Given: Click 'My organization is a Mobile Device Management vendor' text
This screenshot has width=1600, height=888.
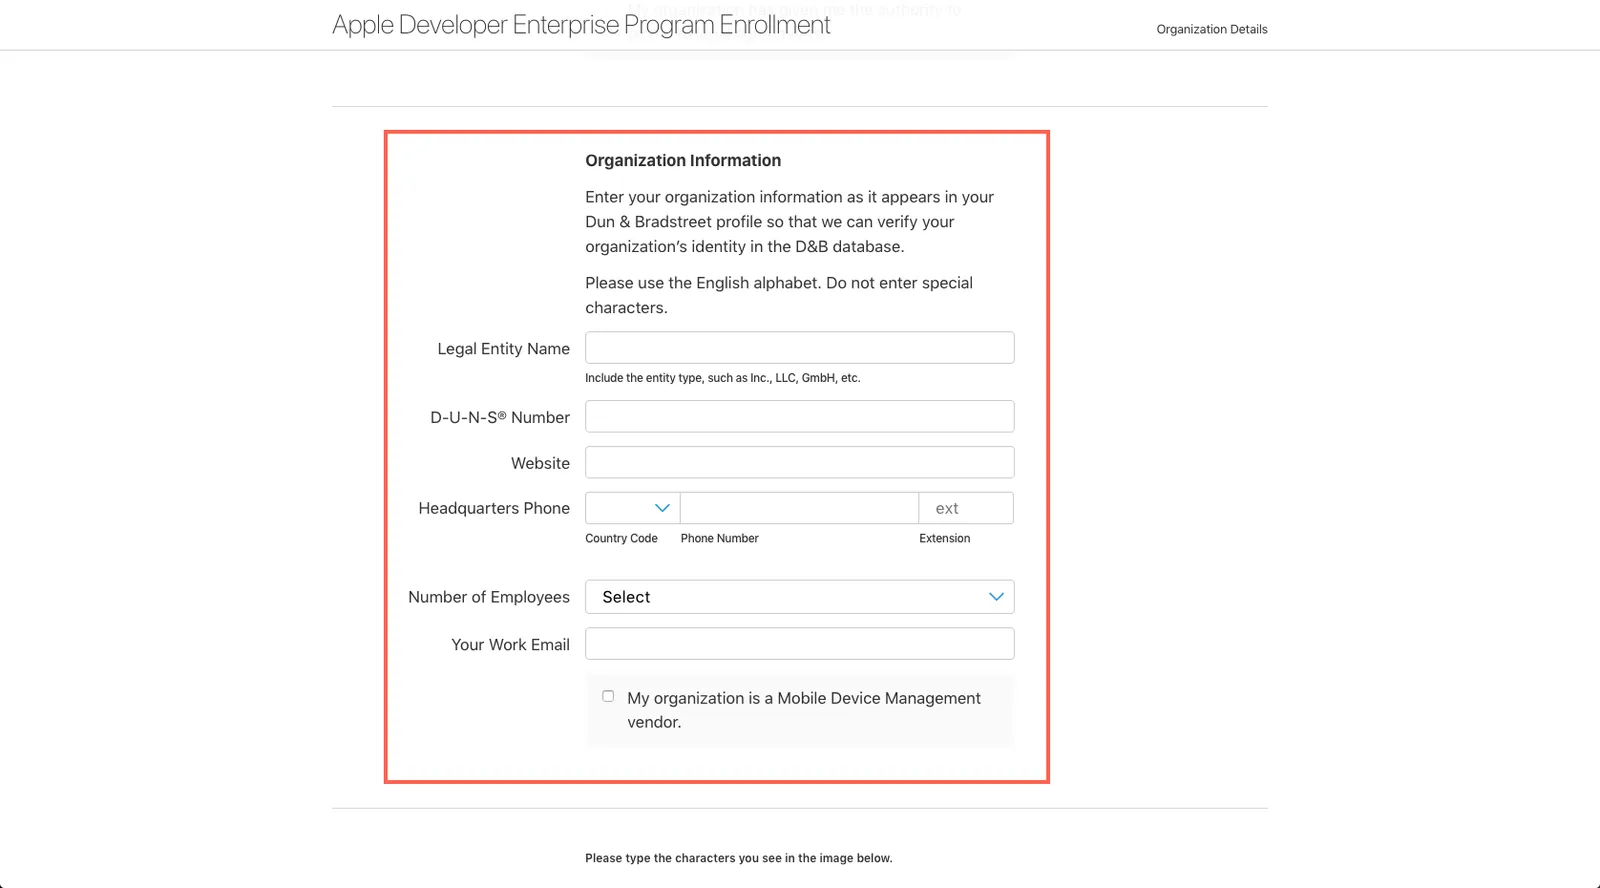Looking at the screenshot, I should [x=804, y=710].
